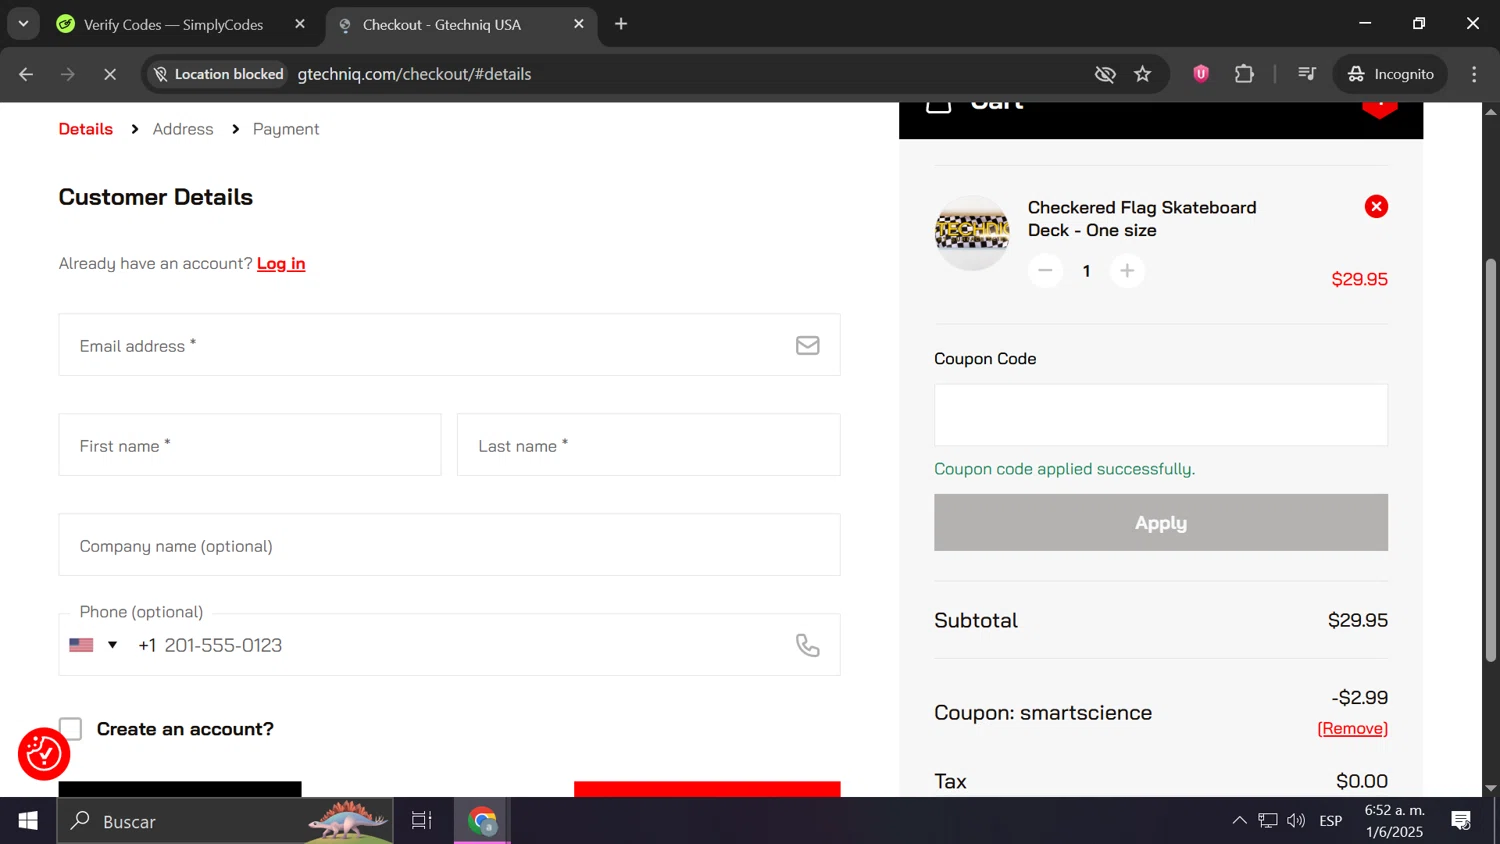
Task: Click the Coupon code applied successfully message
Action: tap(1064, 469)
